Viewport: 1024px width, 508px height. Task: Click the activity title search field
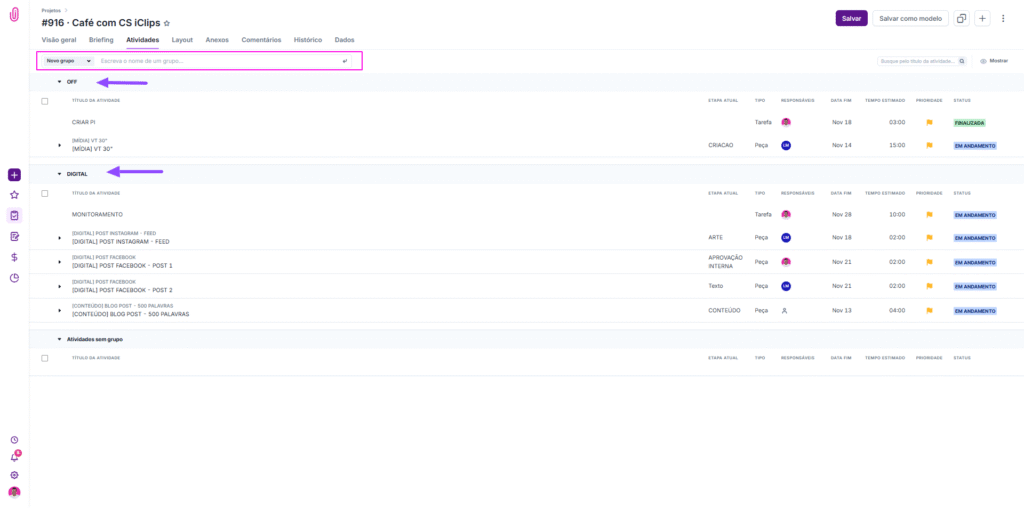(x=917, y=61)
